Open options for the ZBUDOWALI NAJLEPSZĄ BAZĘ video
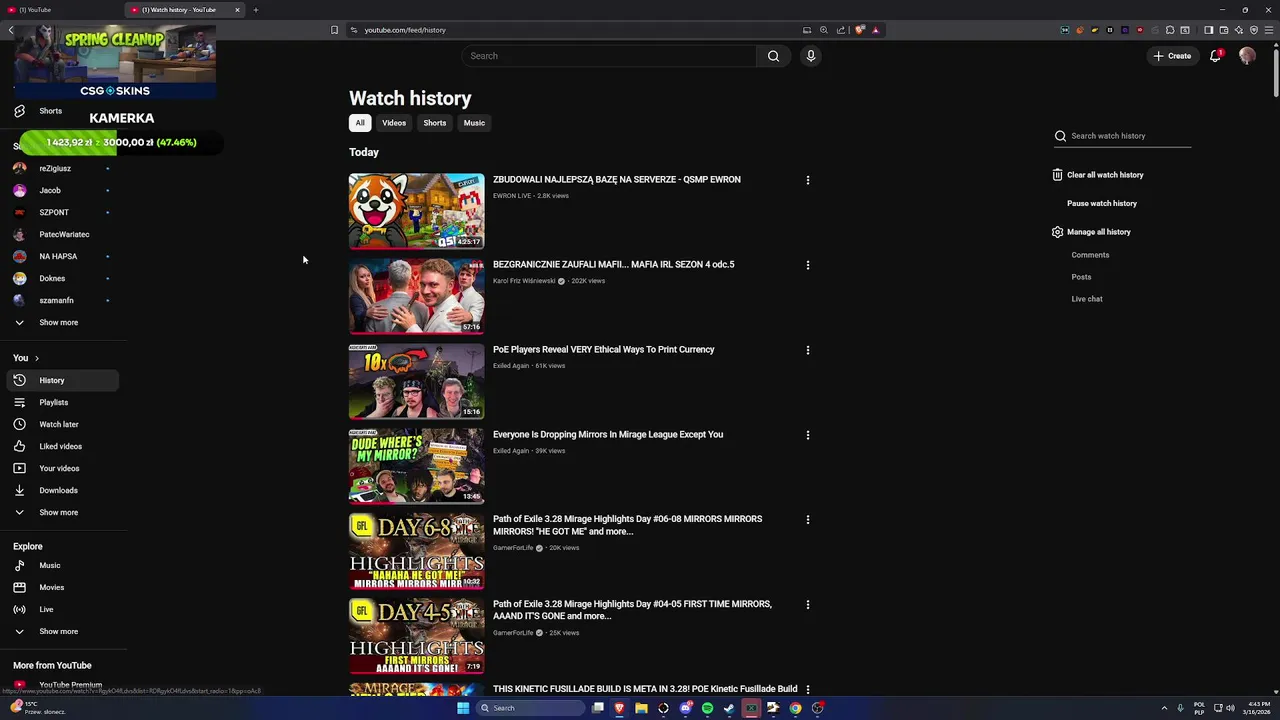Viewport: 1280px width, 720px height. [x=808, y=180]
